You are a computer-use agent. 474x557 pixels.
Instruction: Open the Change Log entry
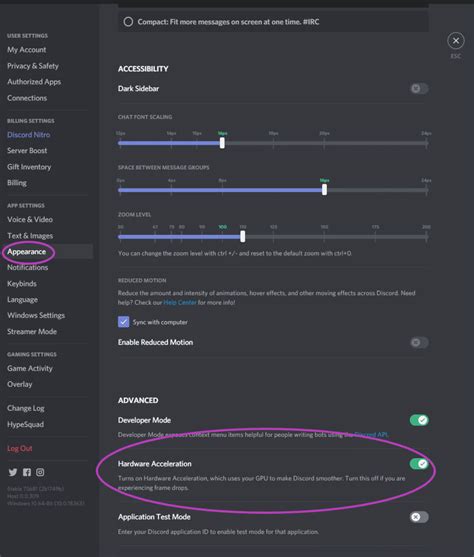(x=26, y=409)
